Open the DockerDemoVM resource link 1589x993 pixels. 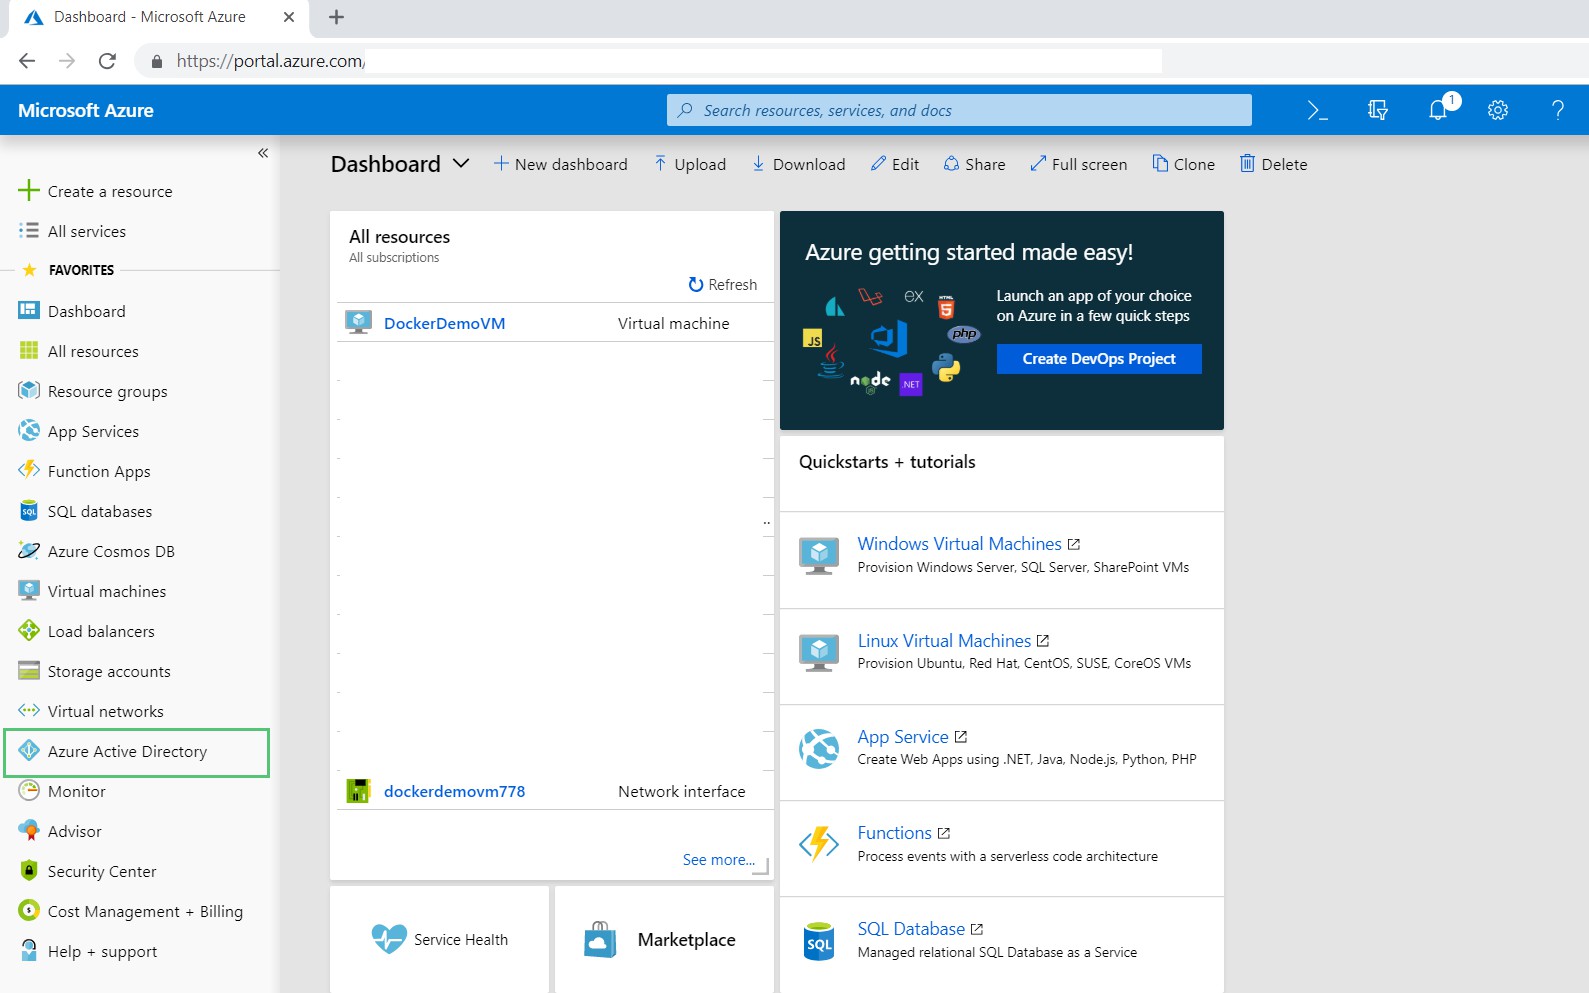tap(444, 324)
